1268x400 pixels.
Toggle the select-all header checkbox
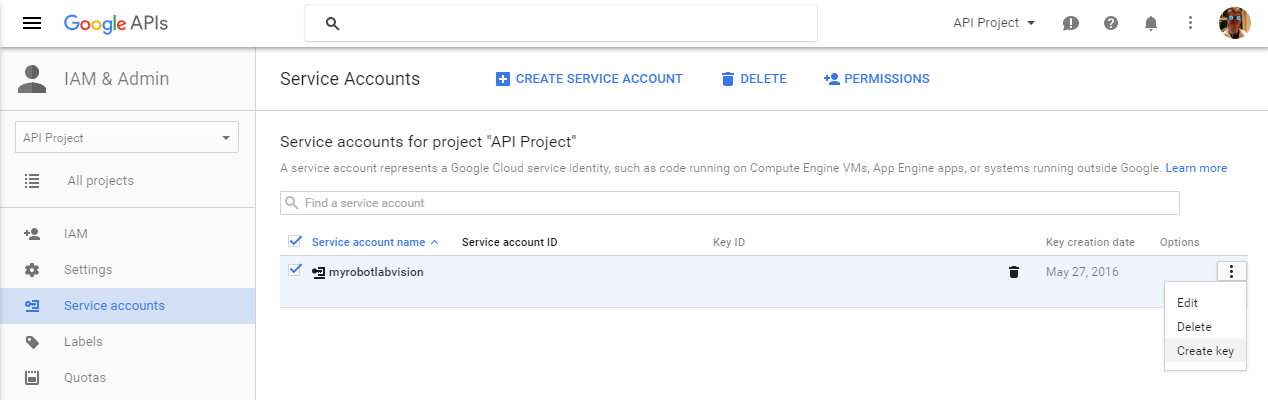tap(294, 241)
